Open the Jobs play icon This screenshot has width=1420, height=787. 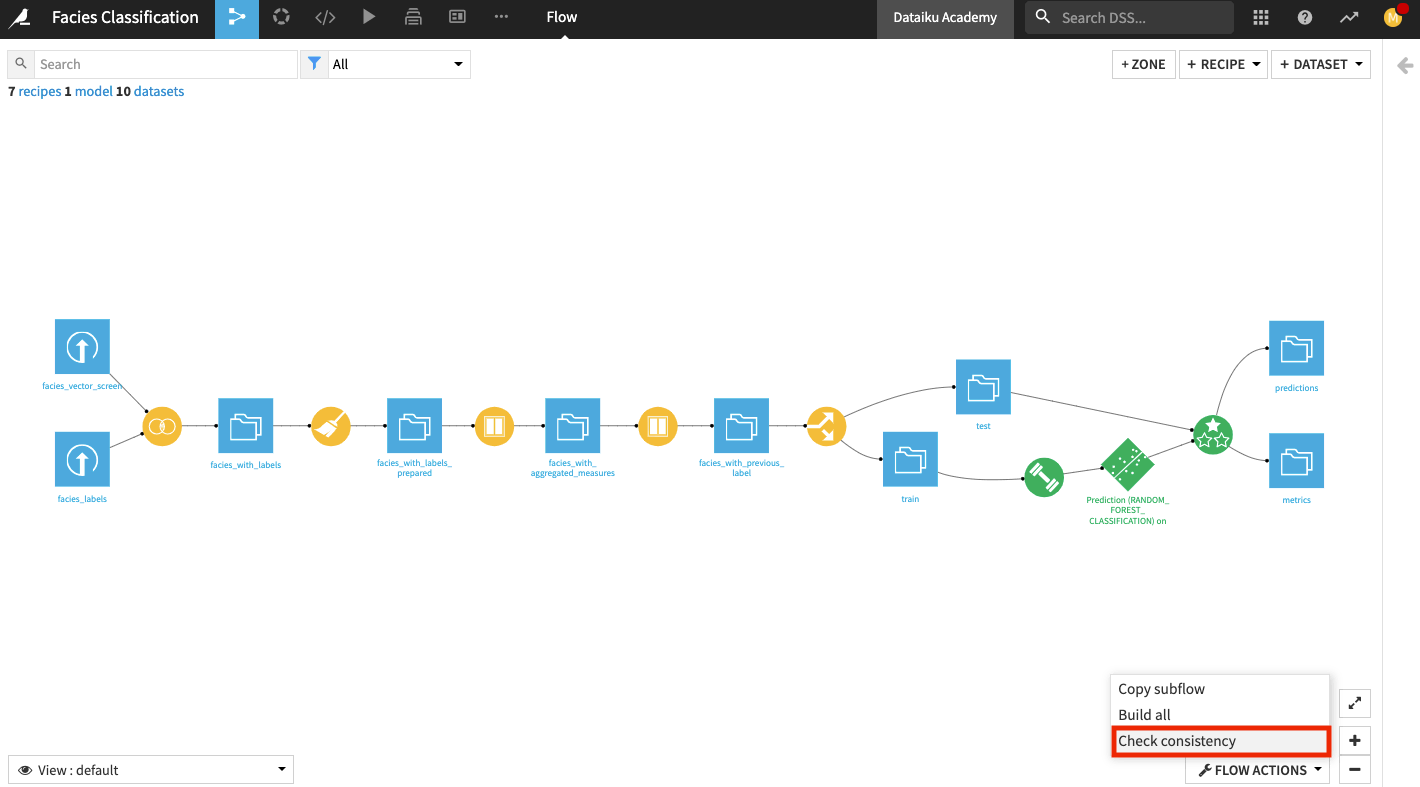369,17
